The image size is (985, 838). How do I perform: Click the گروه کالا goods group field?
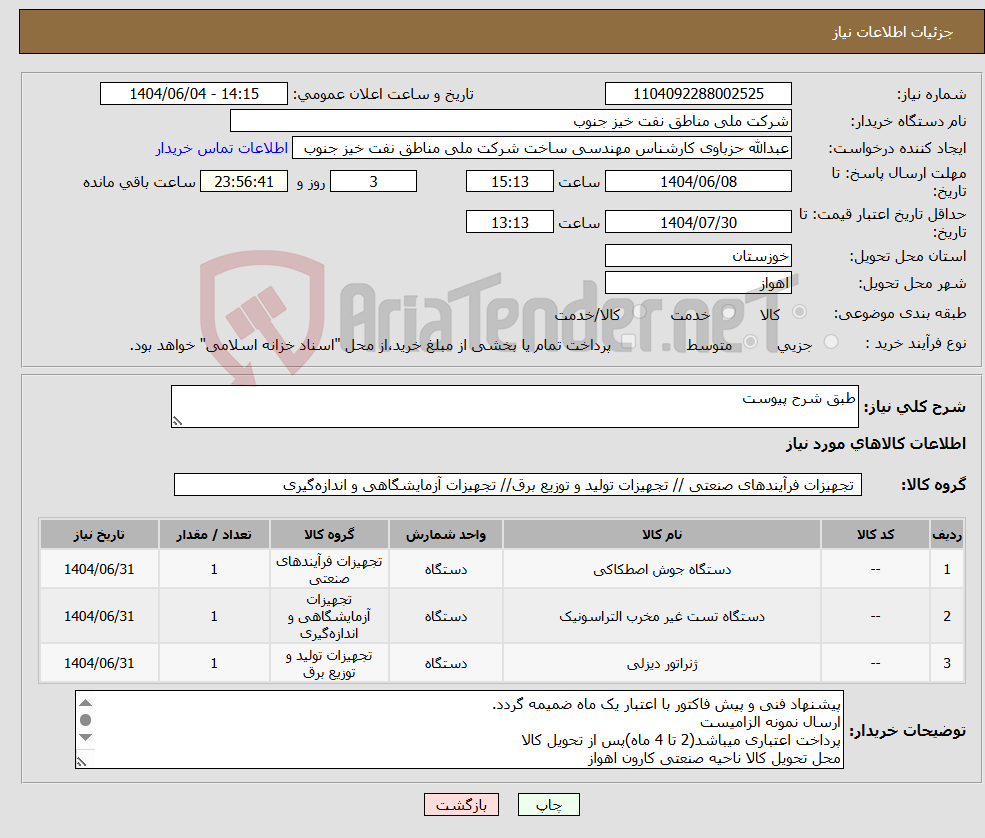coord(518,485)
